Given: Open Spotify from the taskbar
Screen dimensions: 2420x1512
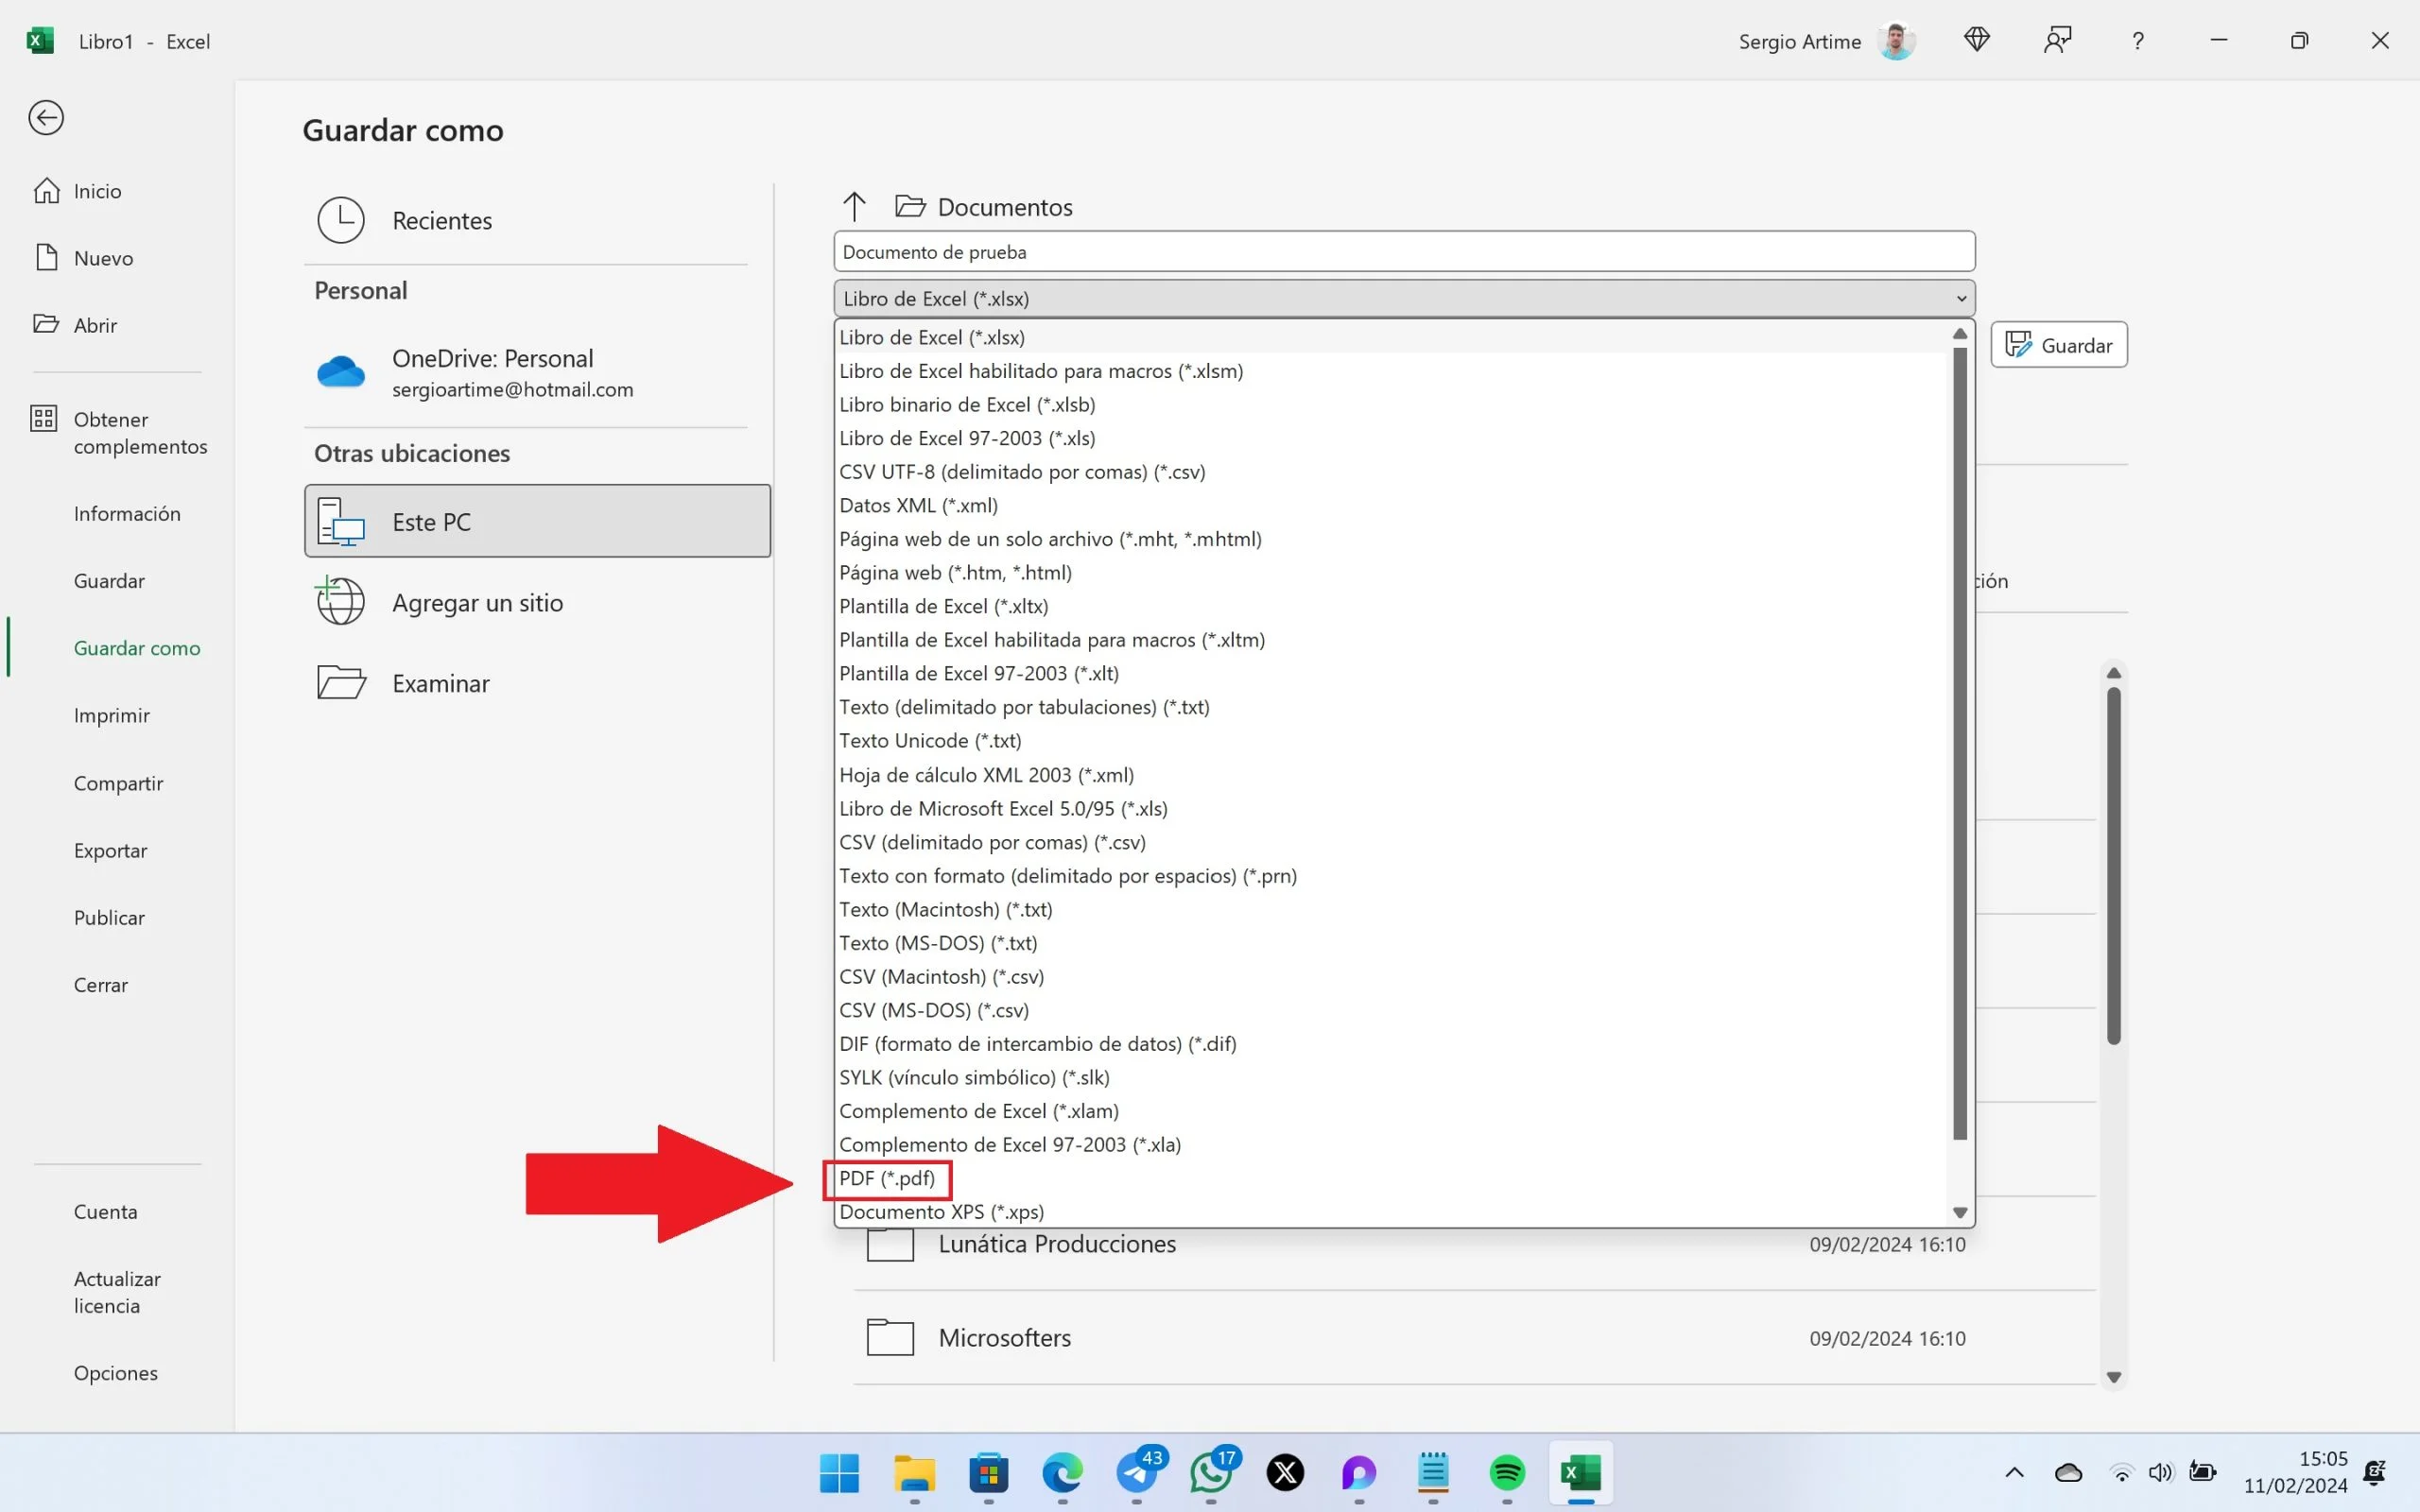Looking at the screenshot, I should pyautogui.click(x=1506, y=1472).
